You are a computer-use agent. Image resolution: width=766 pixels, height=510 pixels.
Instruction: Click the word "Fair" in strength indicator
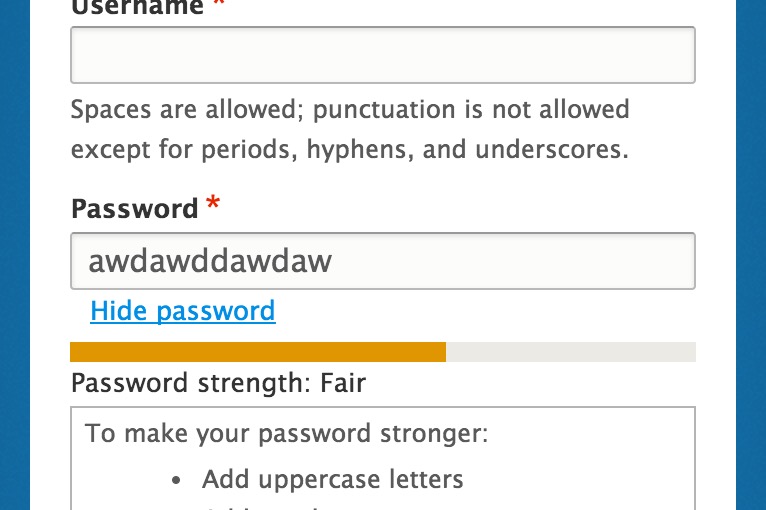click(x=343, y=383)
